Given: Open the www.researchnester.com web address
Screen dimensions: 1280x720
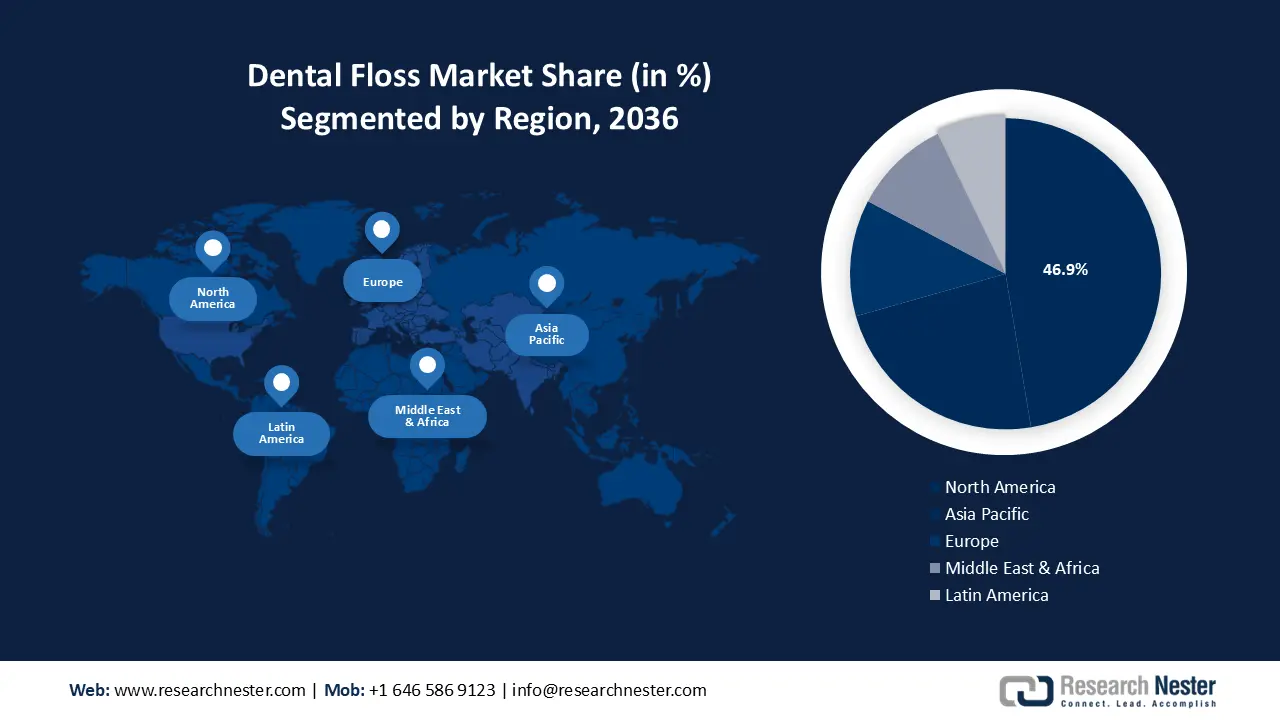Looking at the screenshot, I should pyautogui.click(x=210, y=690).
